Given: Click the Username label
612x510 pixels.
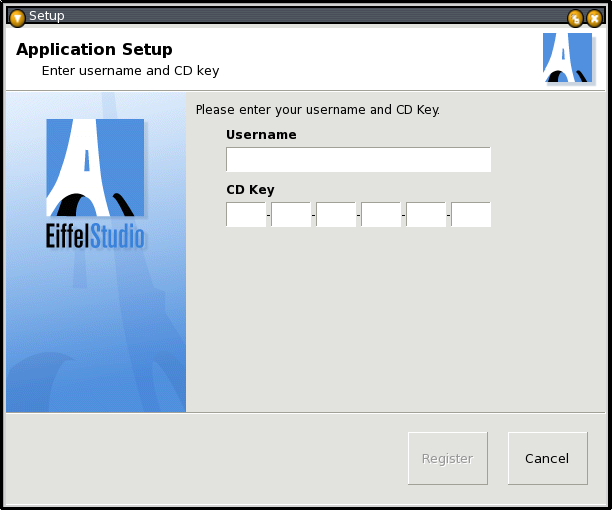Looking at the screenshot, I should point(261,134).
